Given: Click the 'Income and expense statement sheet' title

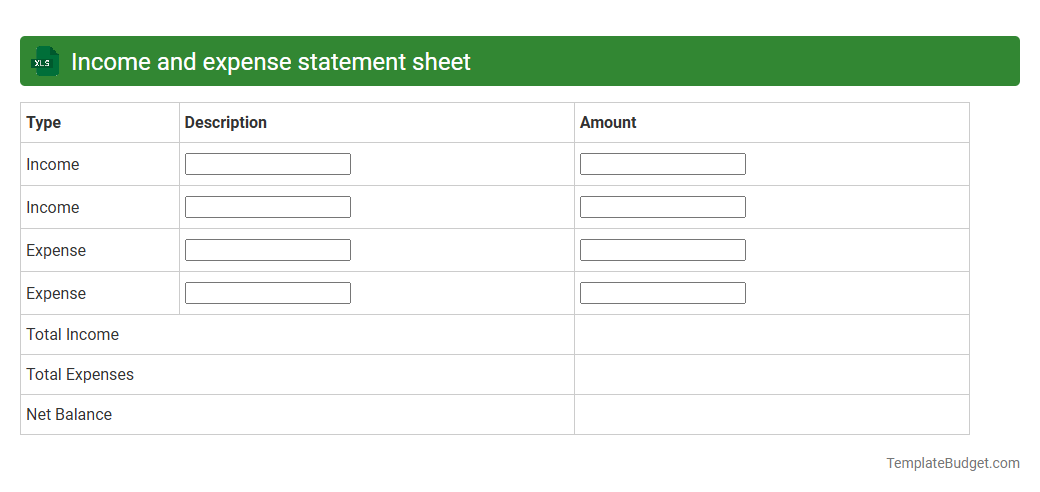Looking at the screenshot, I should click(x=271, y=62).
